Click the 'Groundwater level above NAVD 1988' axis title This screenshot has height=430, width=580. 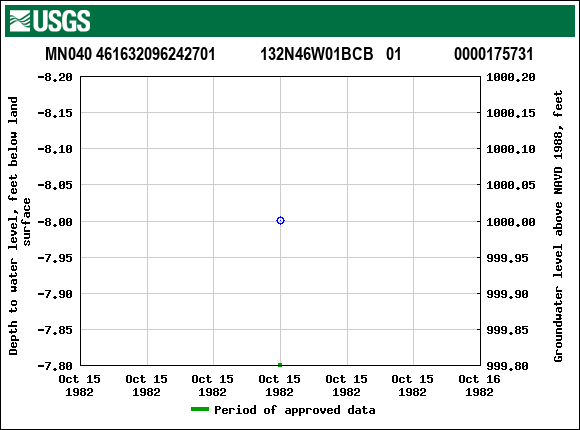(x=558, y=226)
